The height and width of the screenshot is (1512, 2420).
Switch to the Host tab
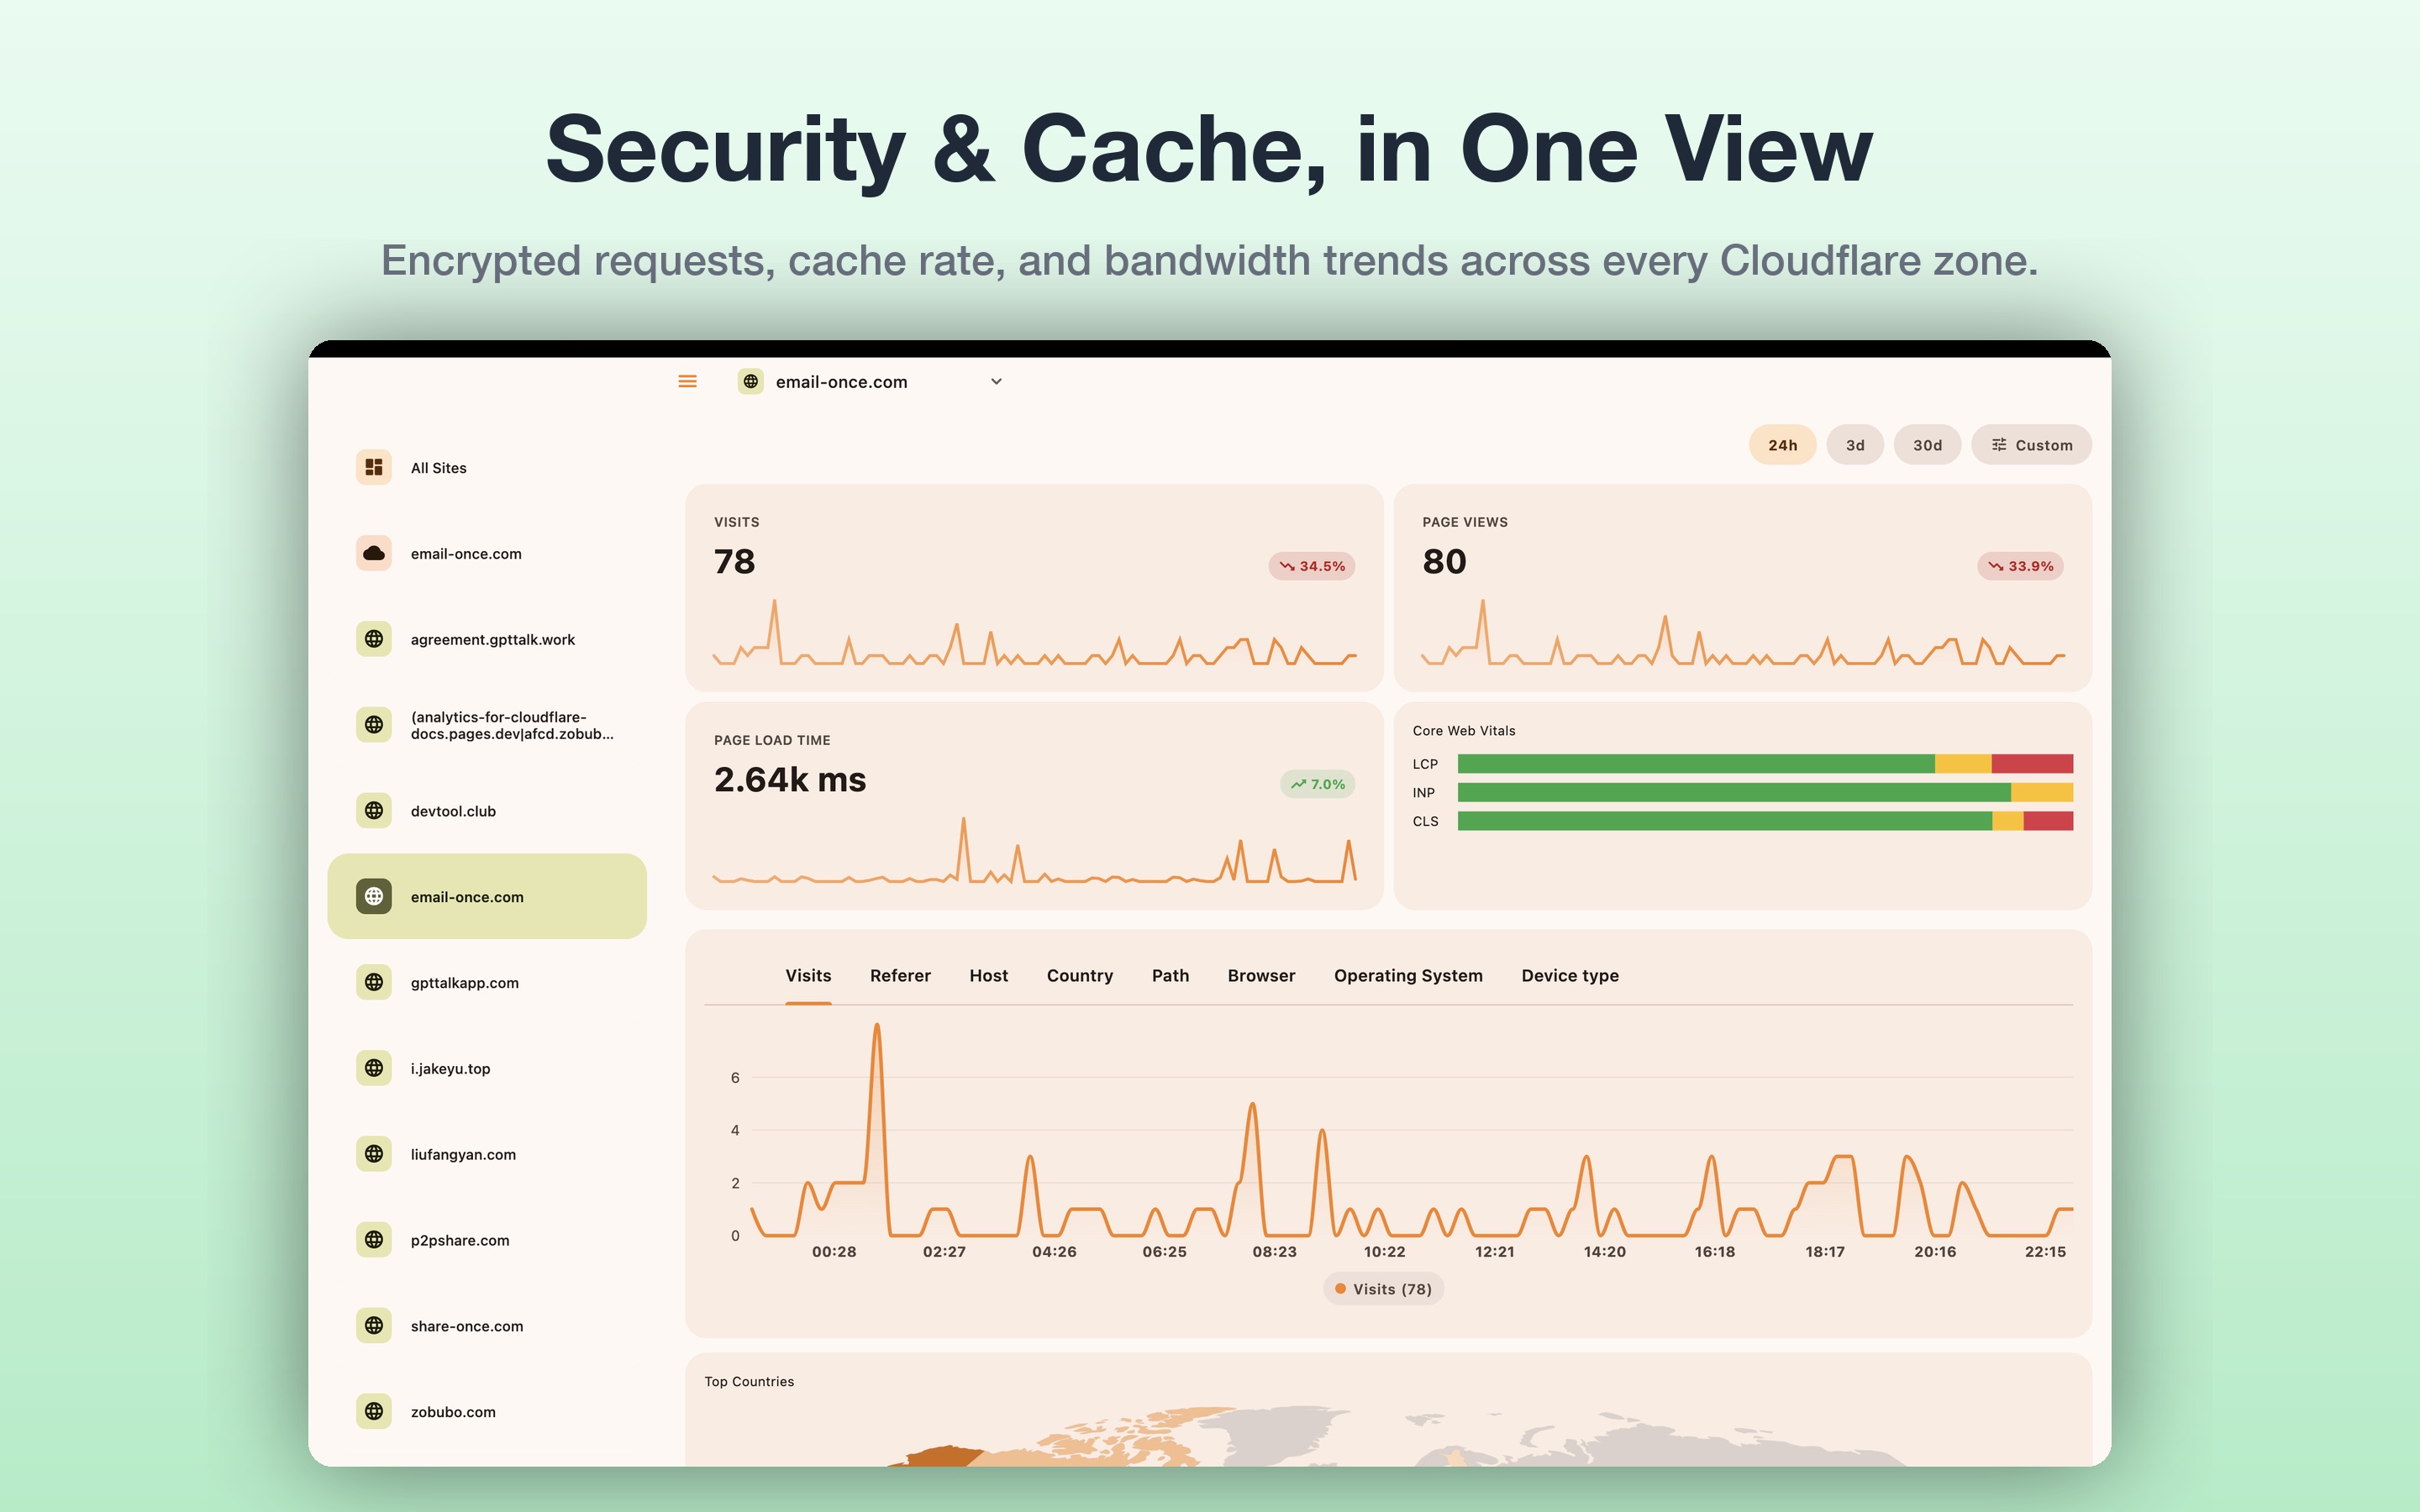pyautogui.click(x=988, y=976)
